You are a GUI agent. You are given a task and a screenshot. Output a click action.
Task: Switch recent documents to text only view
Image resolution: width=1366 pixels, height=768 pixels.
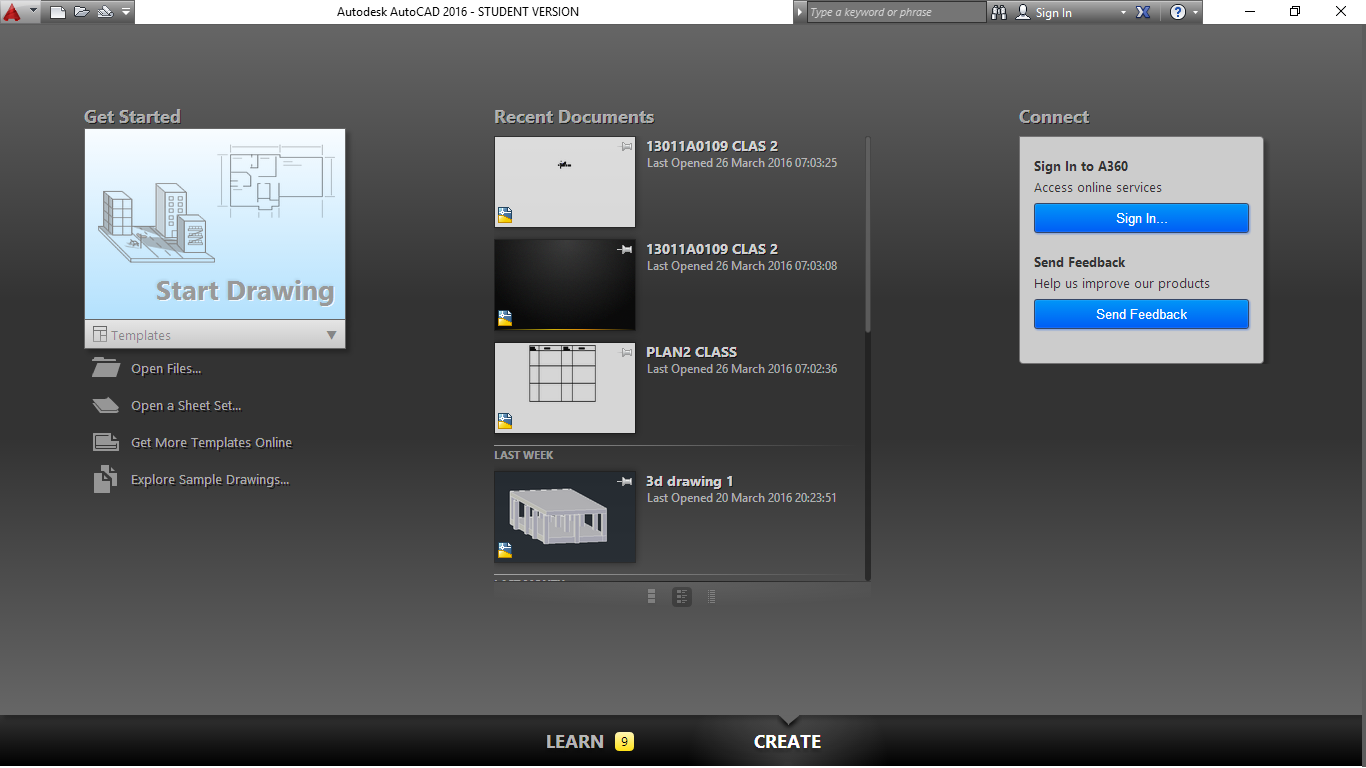coord(712,597)
